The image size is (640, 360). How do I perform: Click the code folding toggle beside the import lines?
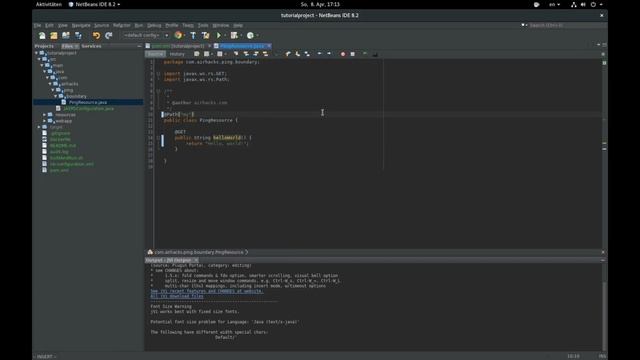pyautogui.click(x=158, y=74)
